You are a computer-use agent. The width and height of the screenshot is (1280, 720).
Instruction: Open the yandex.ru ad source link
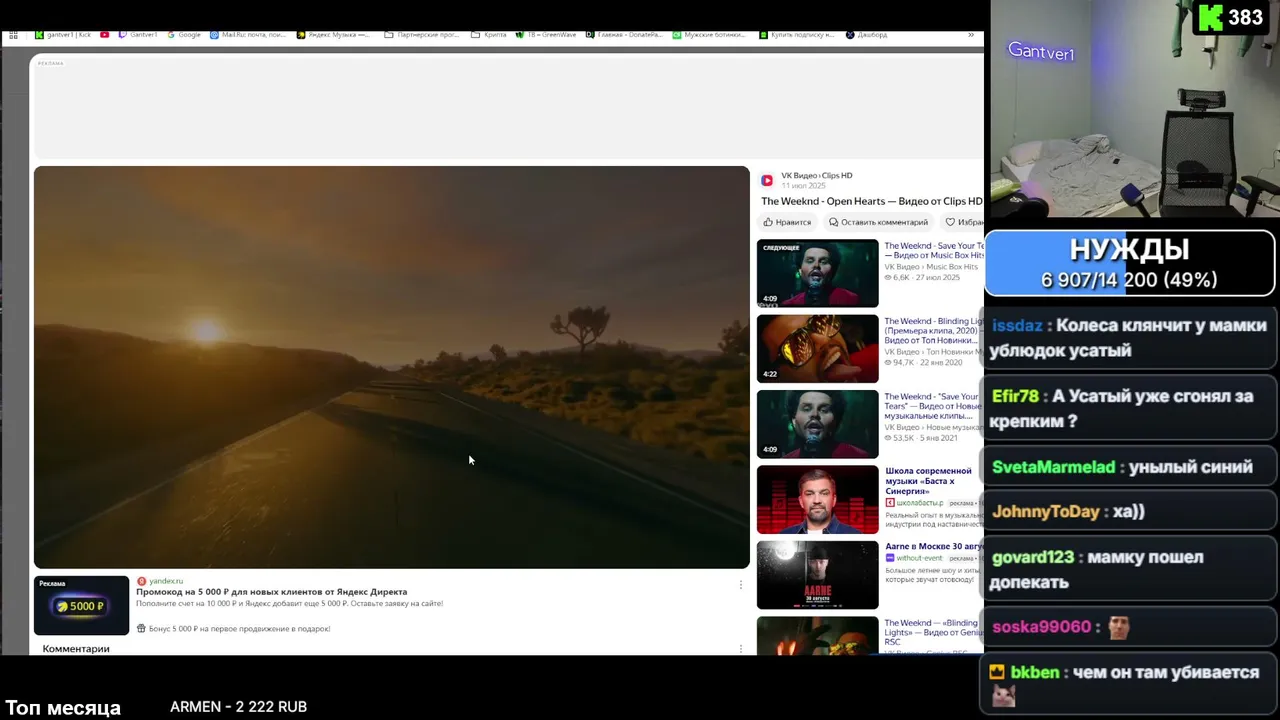(x=166, y=581)
